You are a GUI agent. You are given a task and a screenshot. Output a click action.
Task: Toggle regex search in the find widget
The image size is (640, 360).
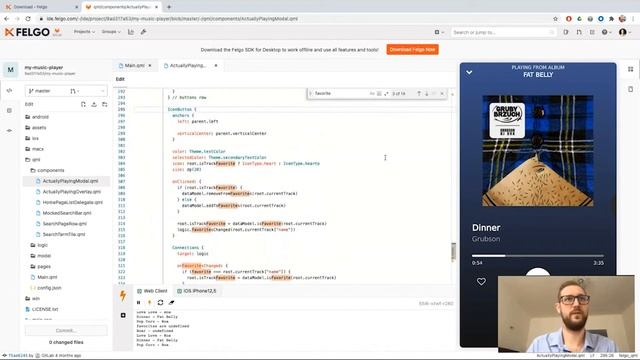[x=387, y=93]
